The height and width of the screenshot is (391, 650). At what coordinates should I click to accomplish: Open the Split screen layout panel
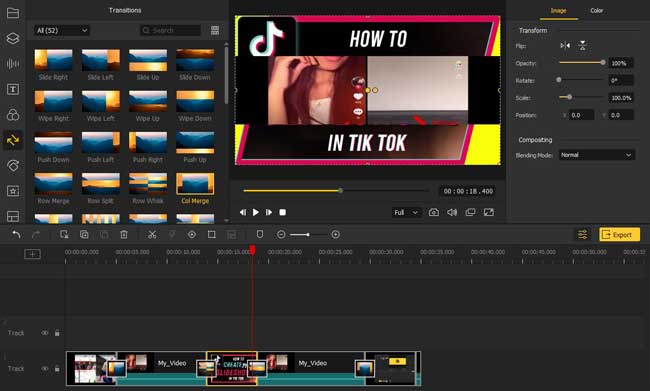[13, 216]
